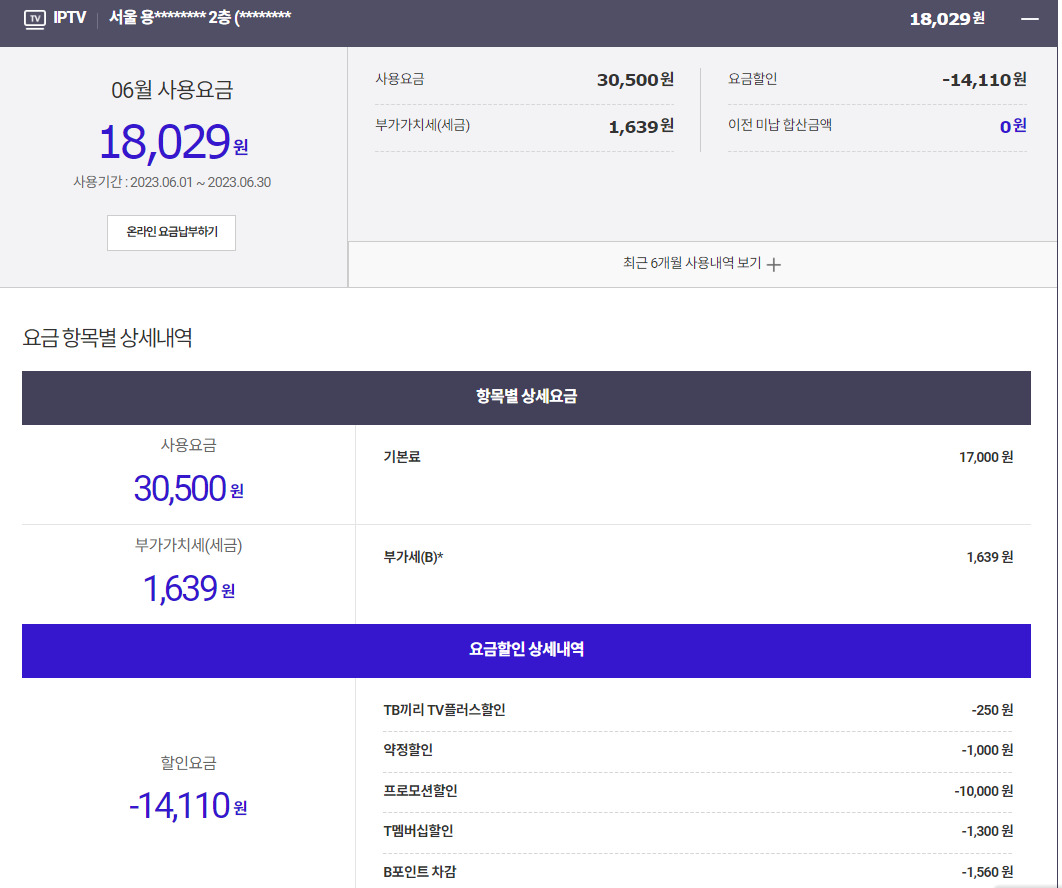Collapse the IPTV section with the minus icon
The width and height of the screenshot is (1062, 888).
point(1029,19)
